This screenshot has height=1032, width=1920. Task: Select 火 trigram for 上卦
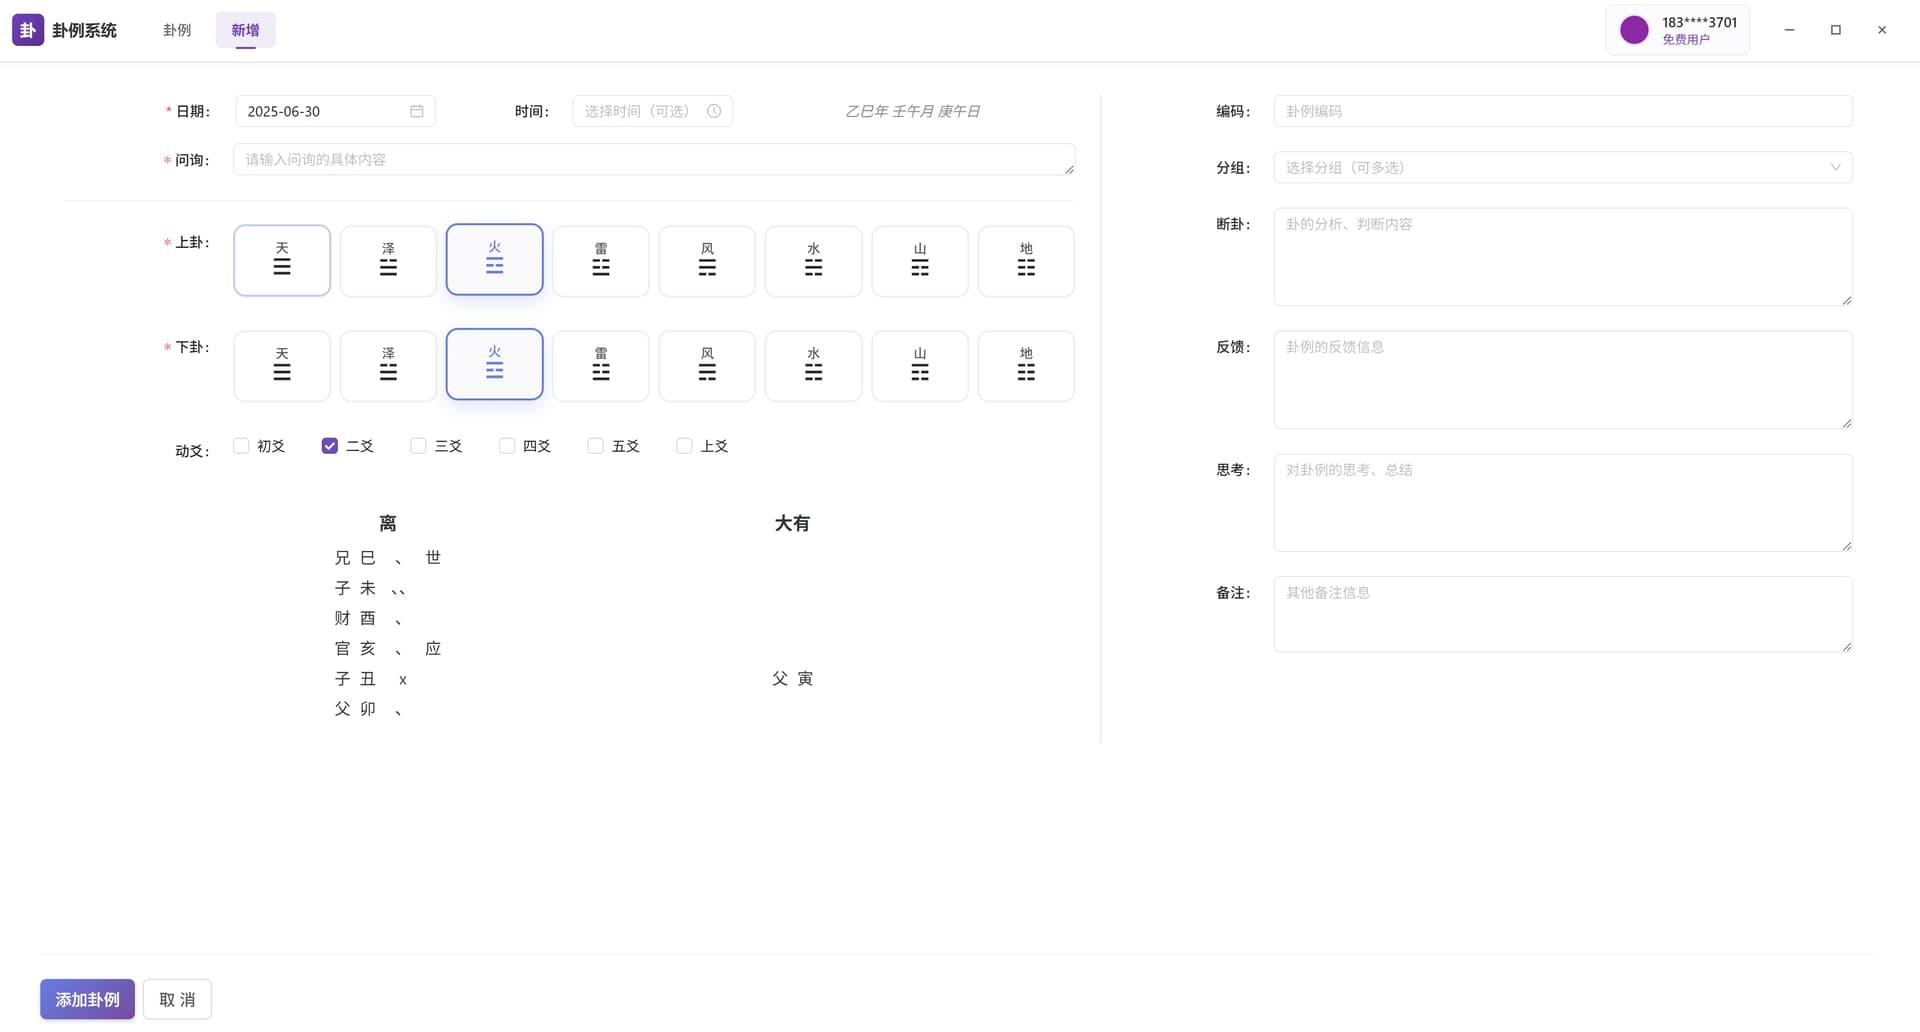(495, 260)
